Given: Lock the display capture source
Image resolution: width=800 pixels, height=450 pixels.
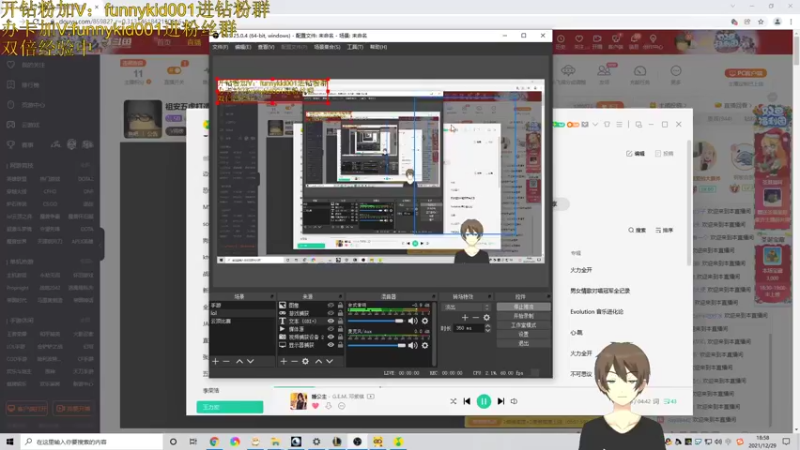Looking at the screenshot, I should click(x=340, y=345).
